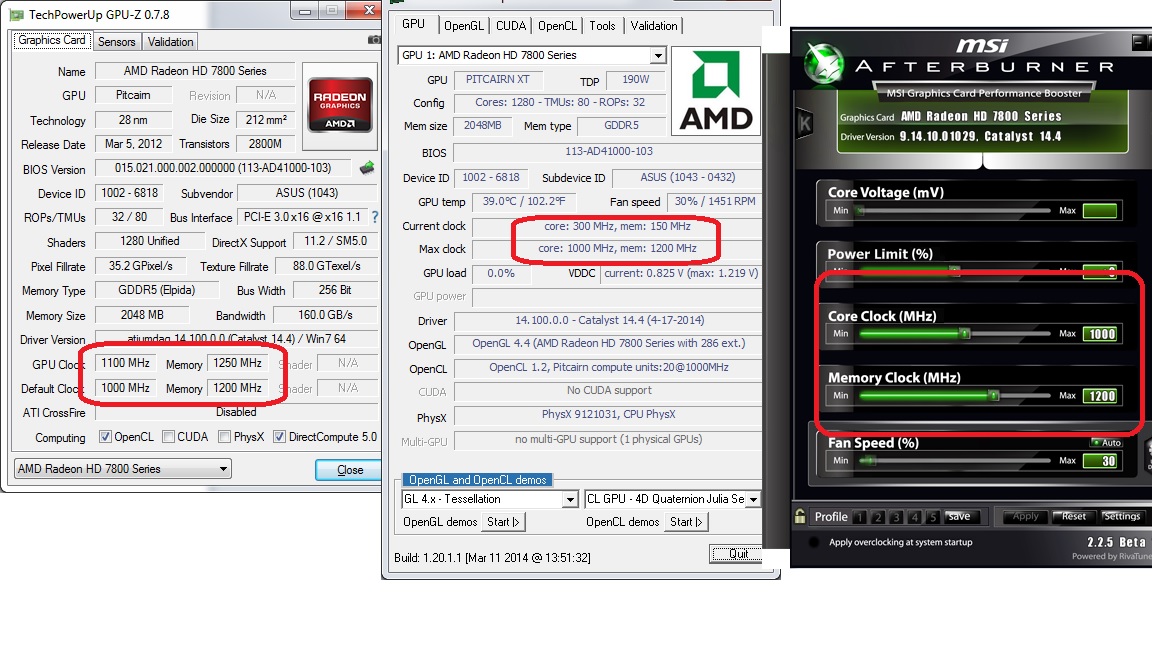Select Afterburner profile slot 1

860,517
